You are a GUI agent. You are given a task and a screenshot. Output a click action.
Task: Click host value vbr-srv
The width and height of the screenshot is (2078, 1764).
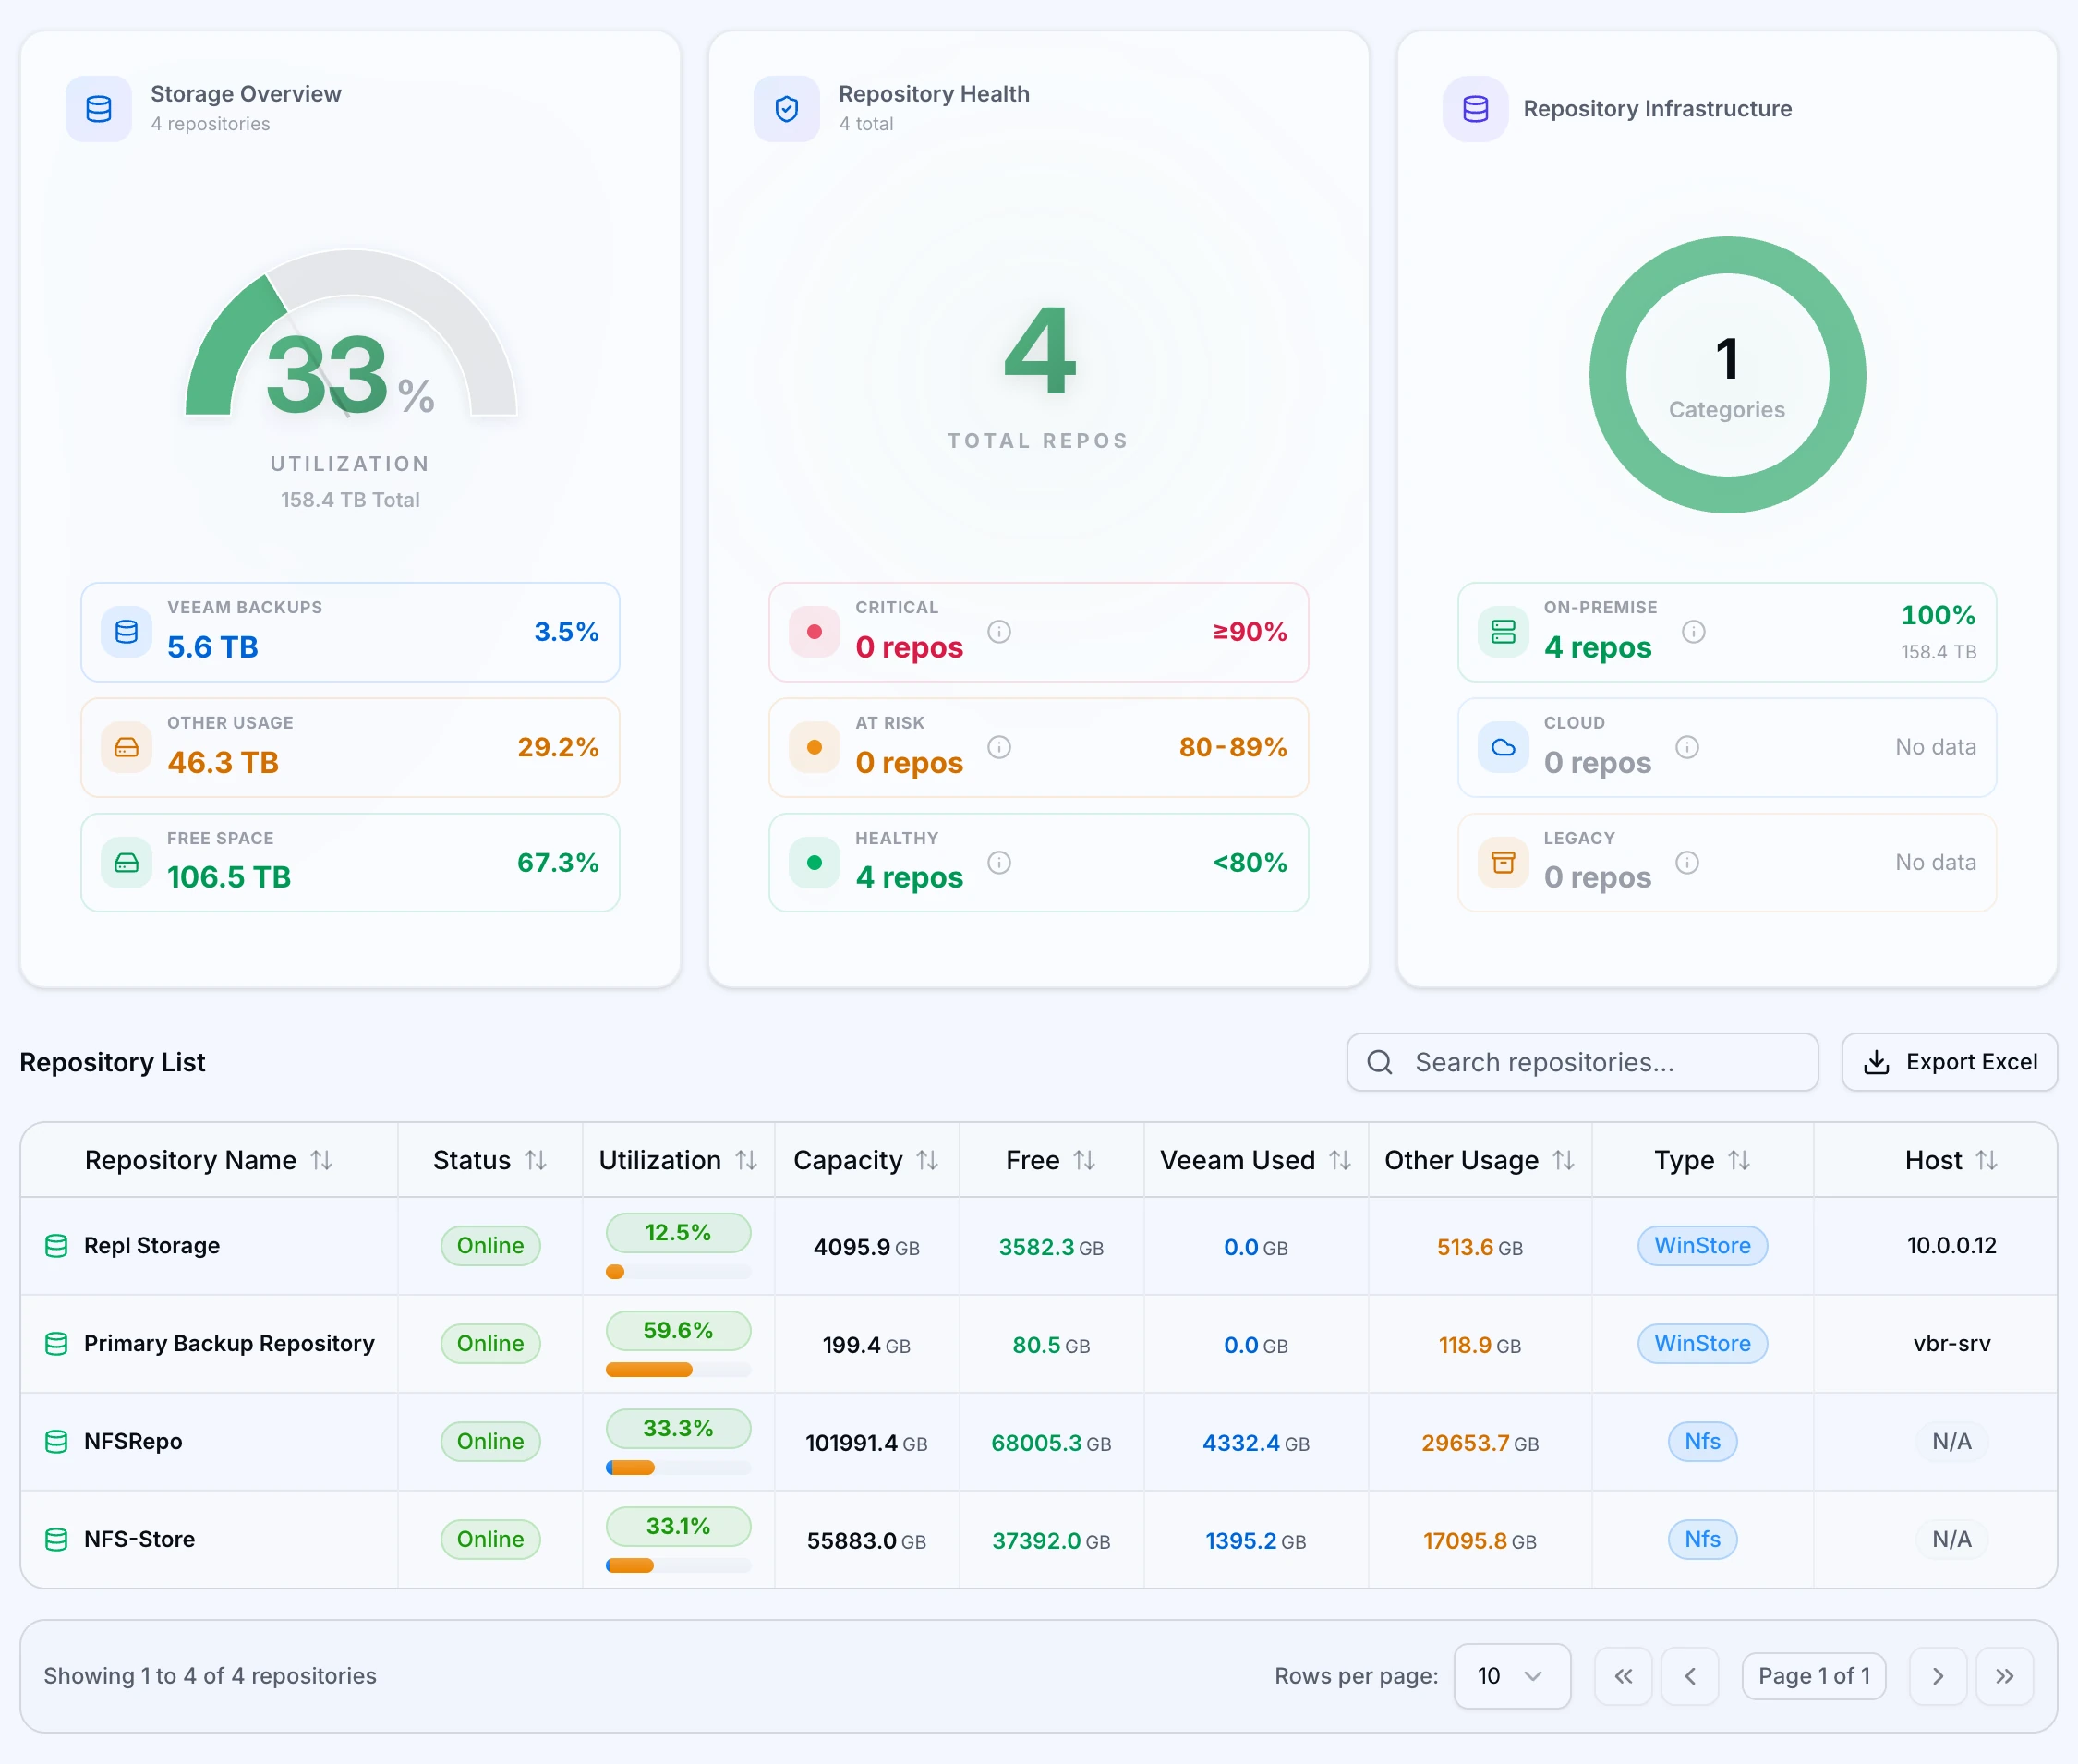point(1951,1344)
